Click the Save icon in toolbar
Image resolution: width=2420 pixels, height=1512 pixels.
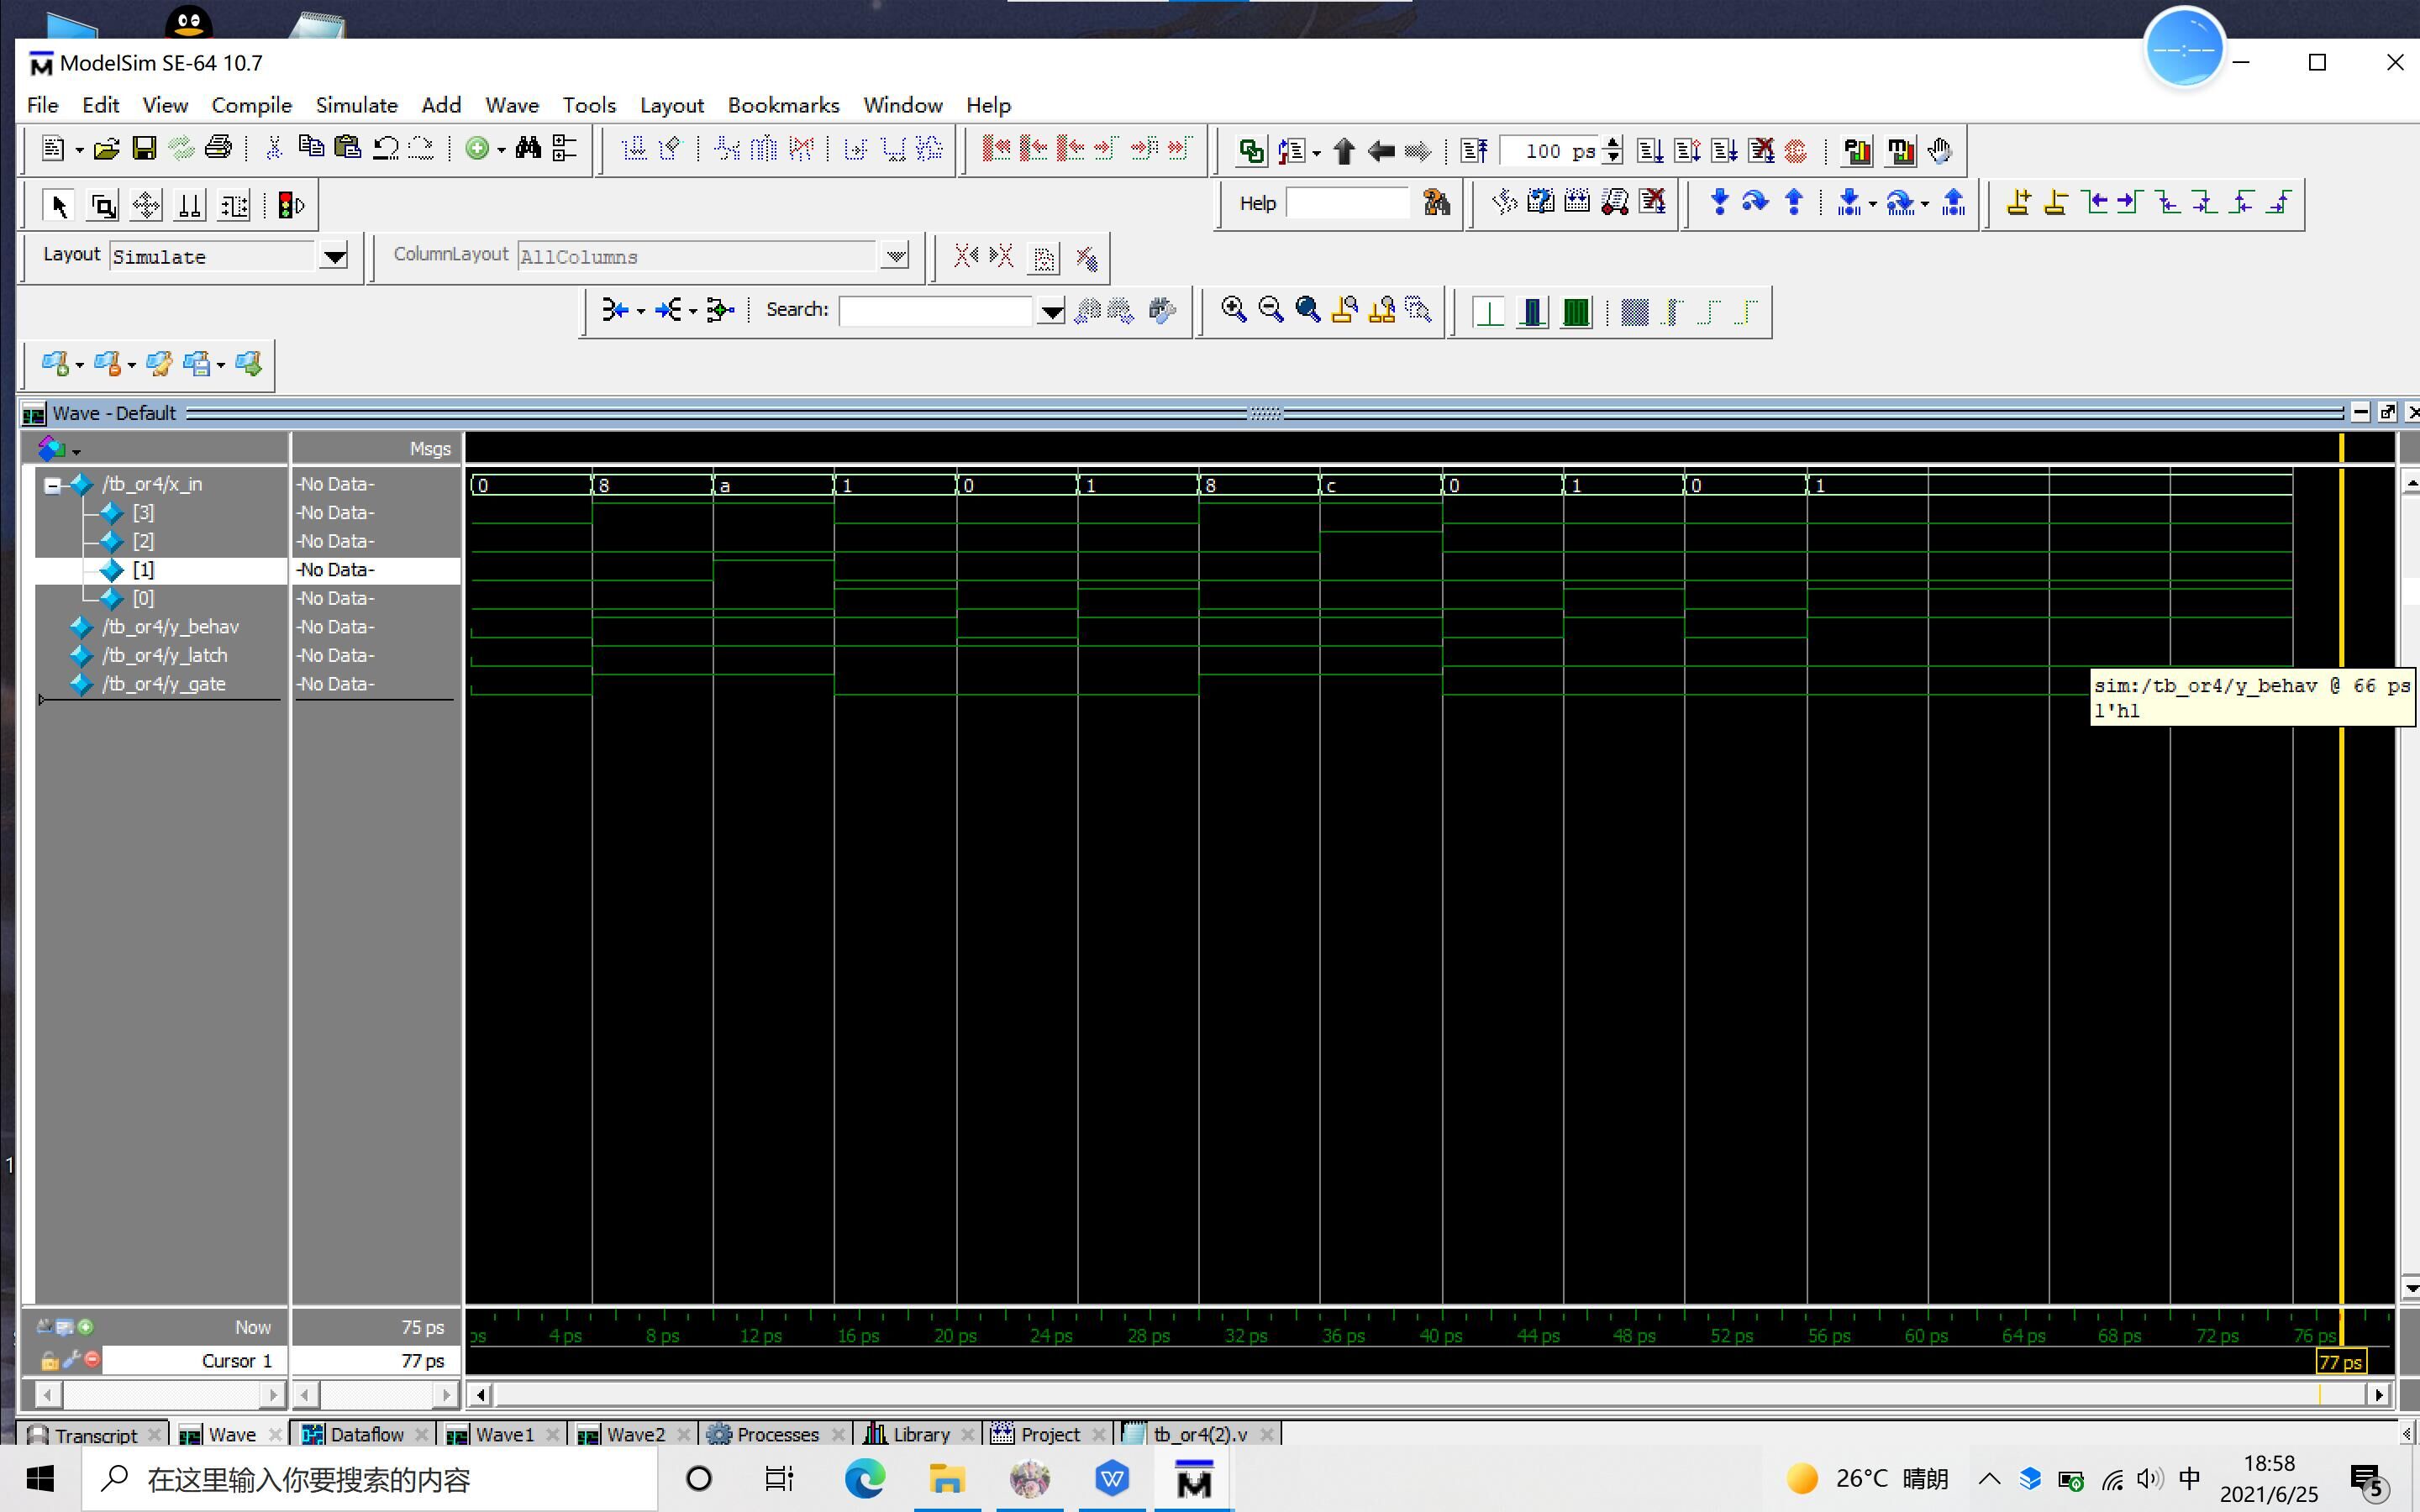(x=145, y=149)
